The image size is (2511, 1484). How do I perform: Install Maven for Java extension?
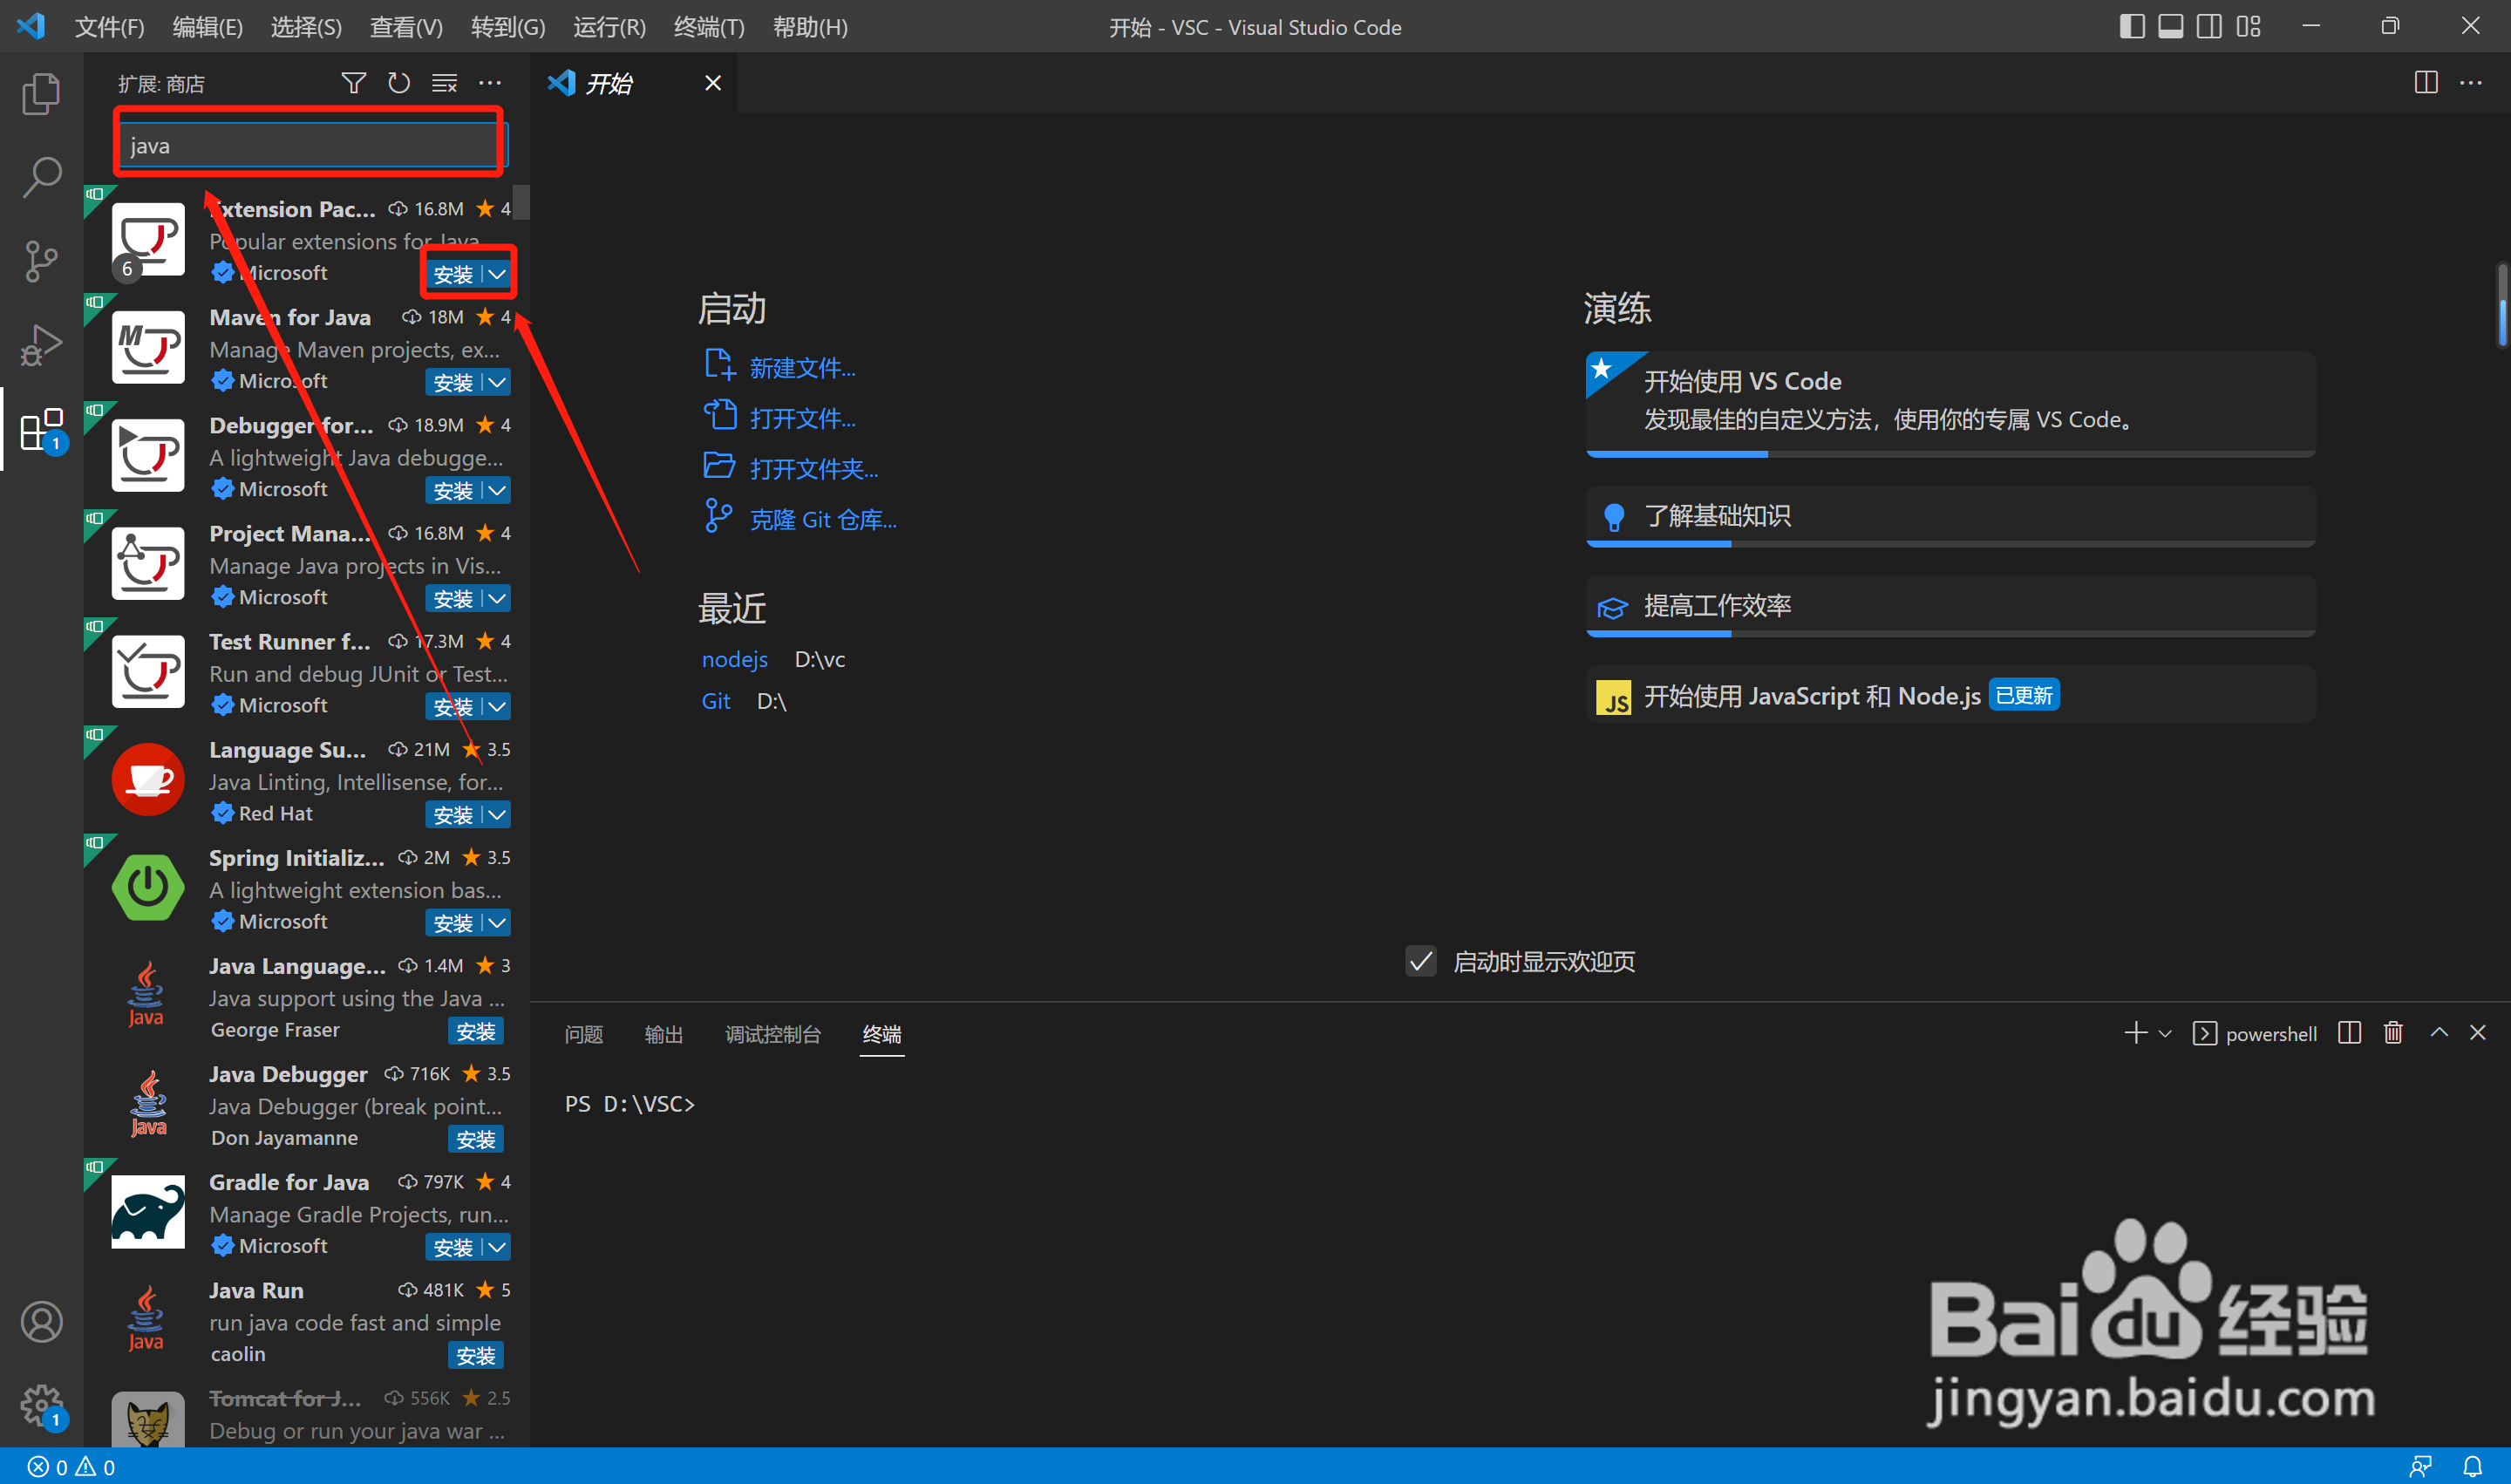(x=453, y=382)
